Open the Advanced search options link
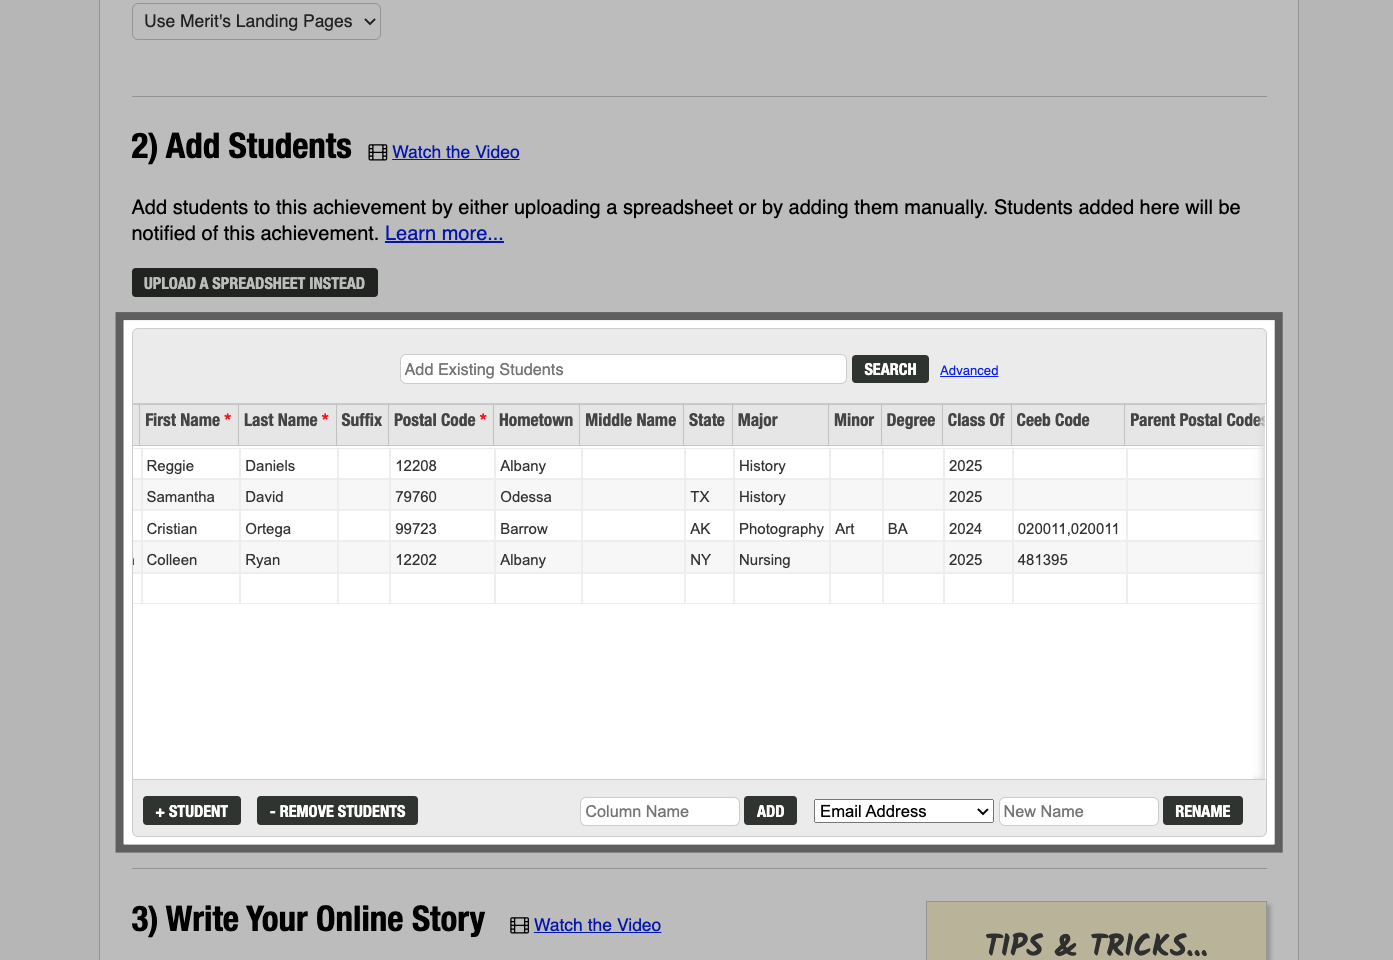 pyautogui.click(x=968, y=370)
